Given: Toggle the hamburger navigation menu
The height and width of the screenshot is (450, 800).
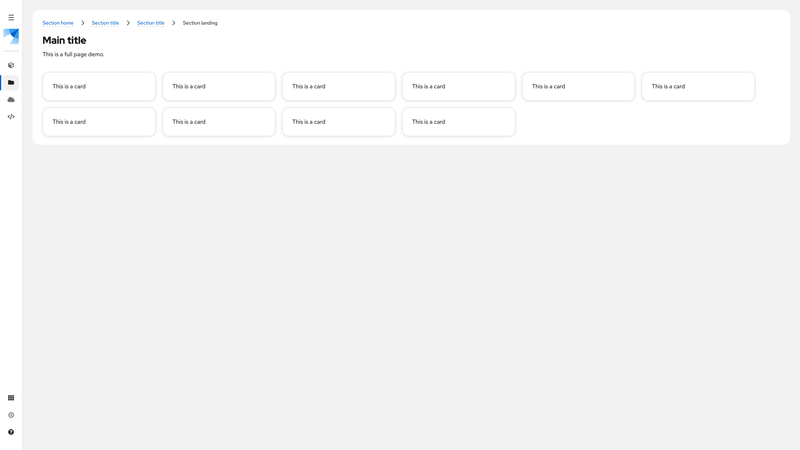Looking at the screenshot, I should click(x=11, y=17).
